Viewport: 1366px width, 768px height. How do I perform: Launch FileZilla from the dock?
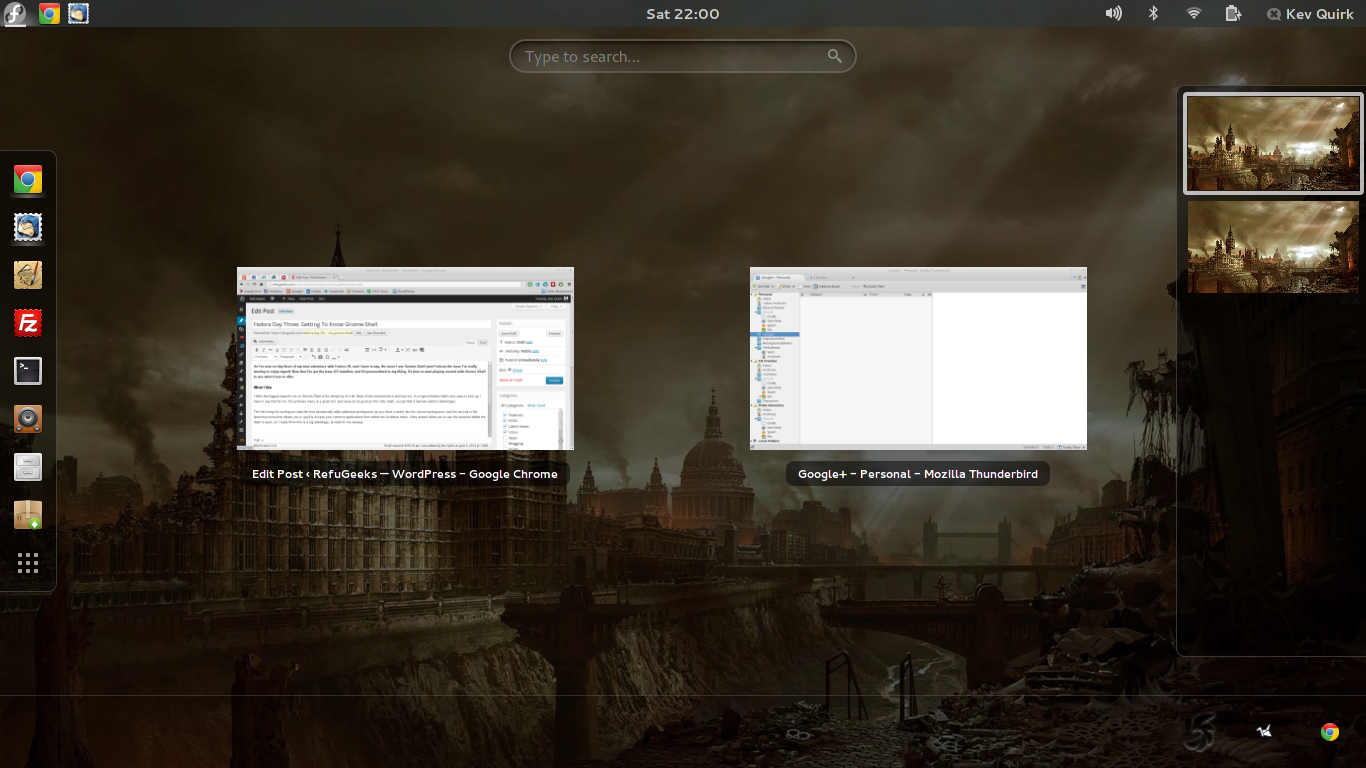tap(27, 322)
